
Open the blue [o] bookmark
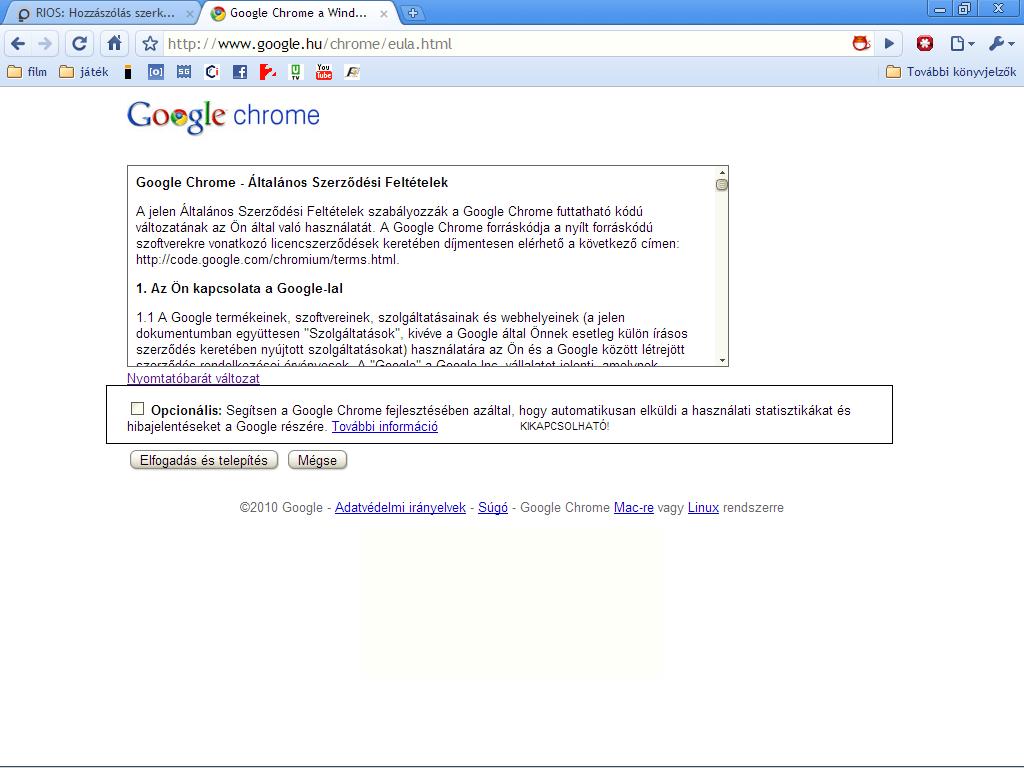[x=155, y=72]
